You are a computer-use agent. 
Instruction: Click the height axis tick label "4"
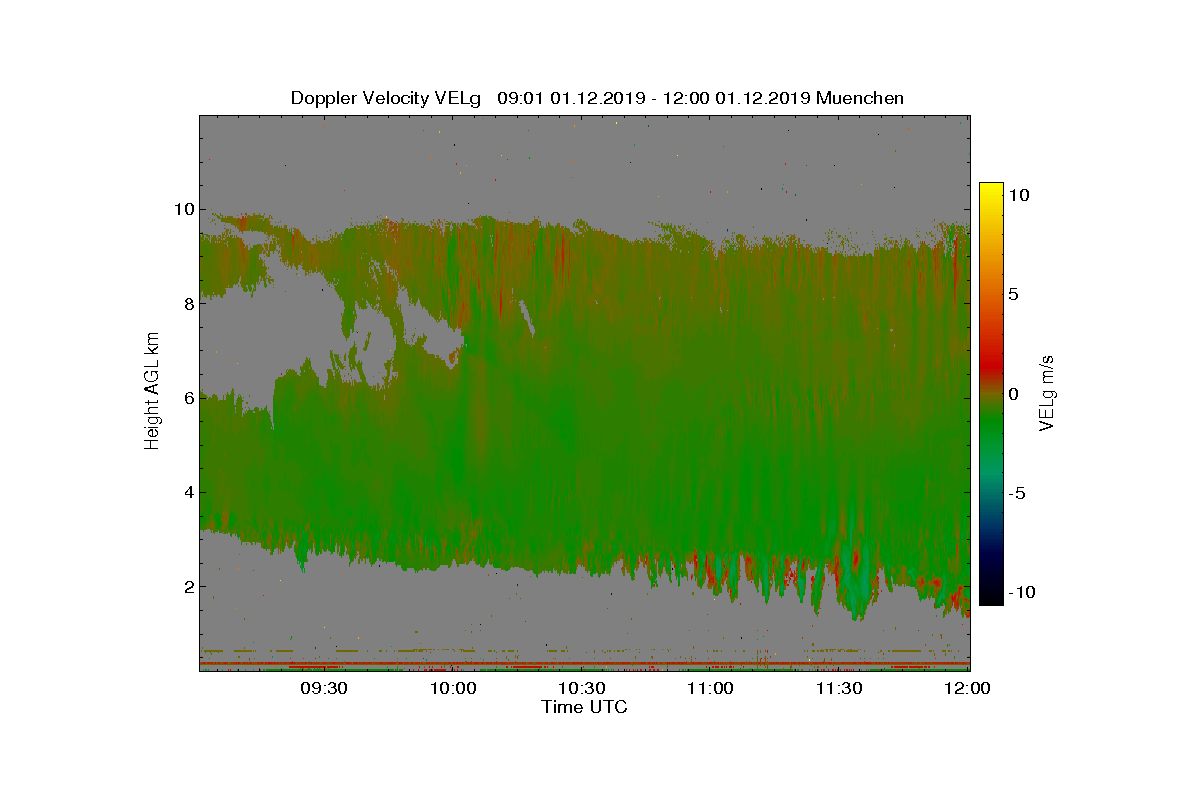(x=187, y=492)
